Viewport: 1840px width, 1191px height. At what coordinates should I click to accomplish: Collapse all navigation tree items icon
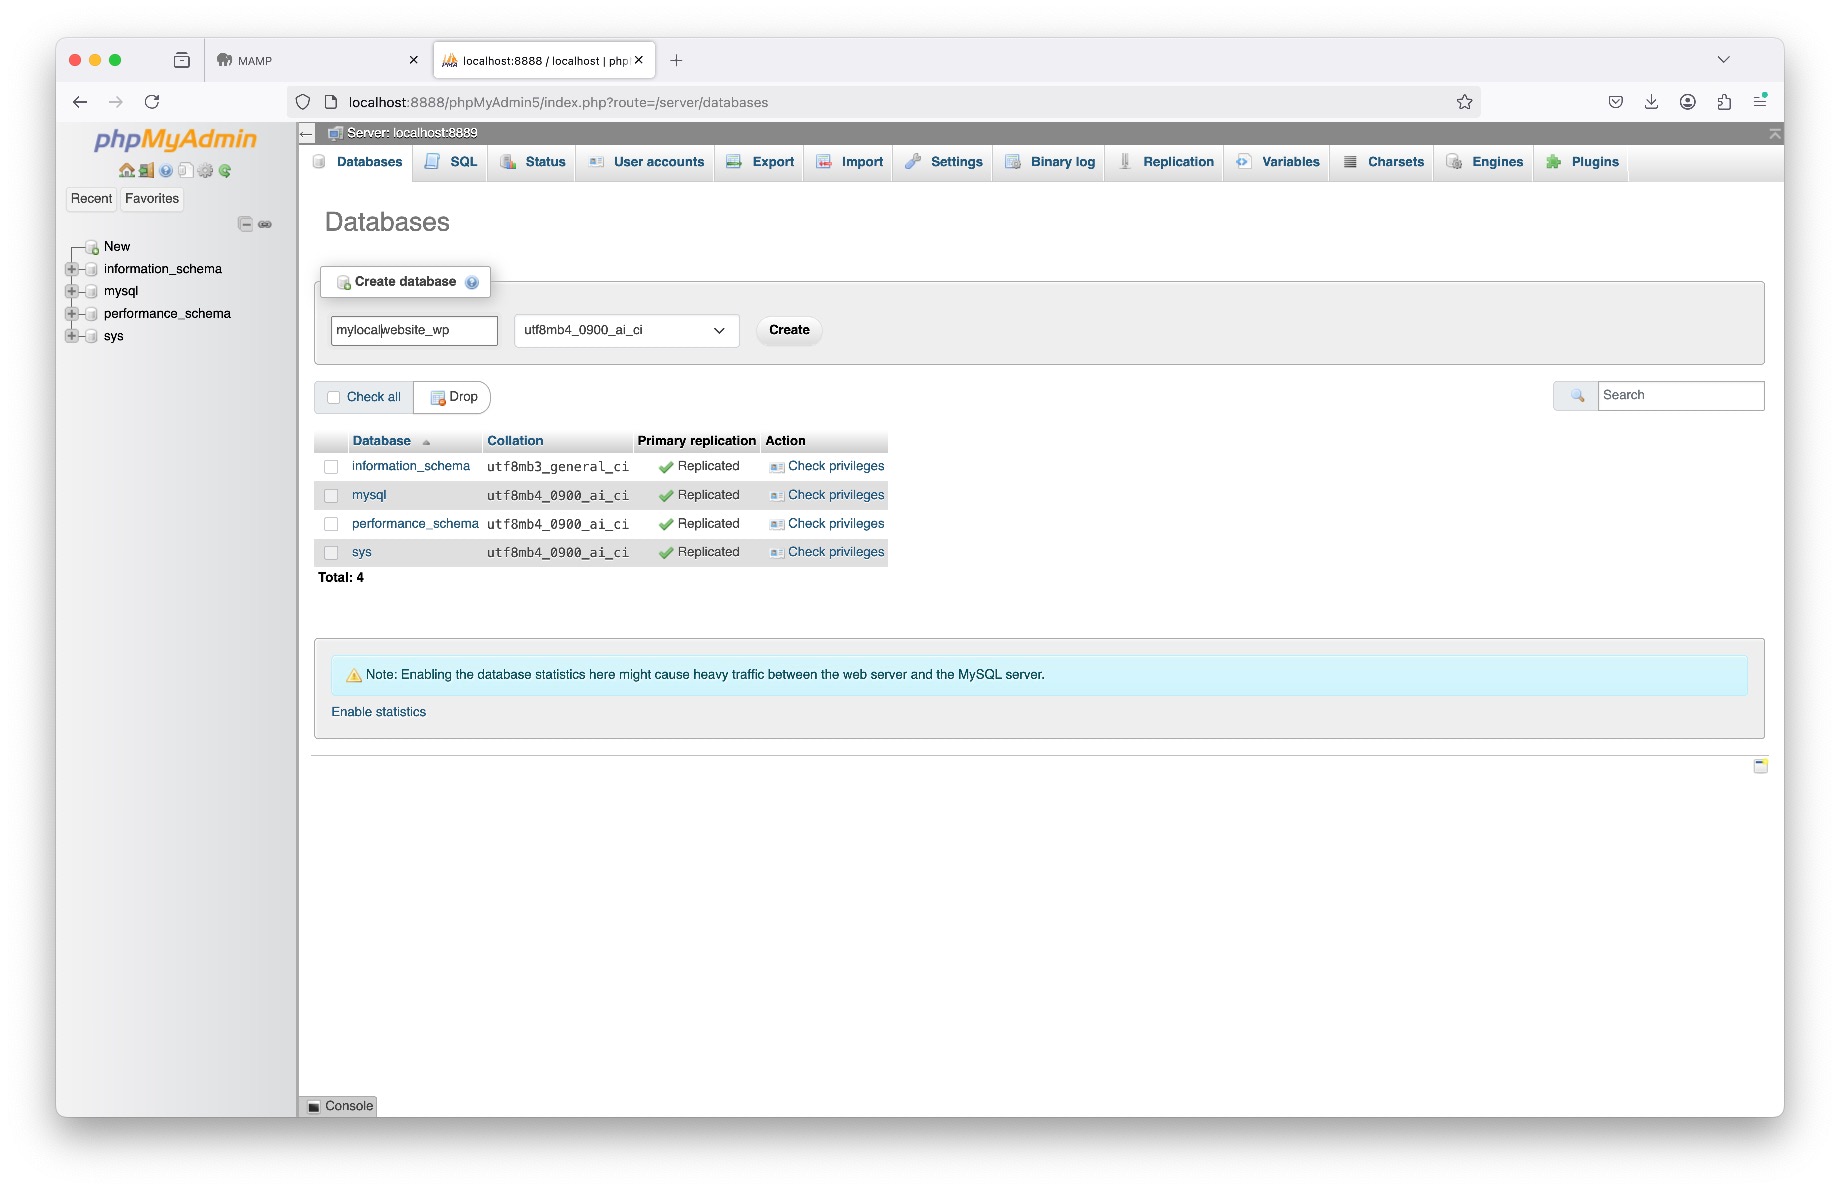pyautogui.click(x=245, y=224)
